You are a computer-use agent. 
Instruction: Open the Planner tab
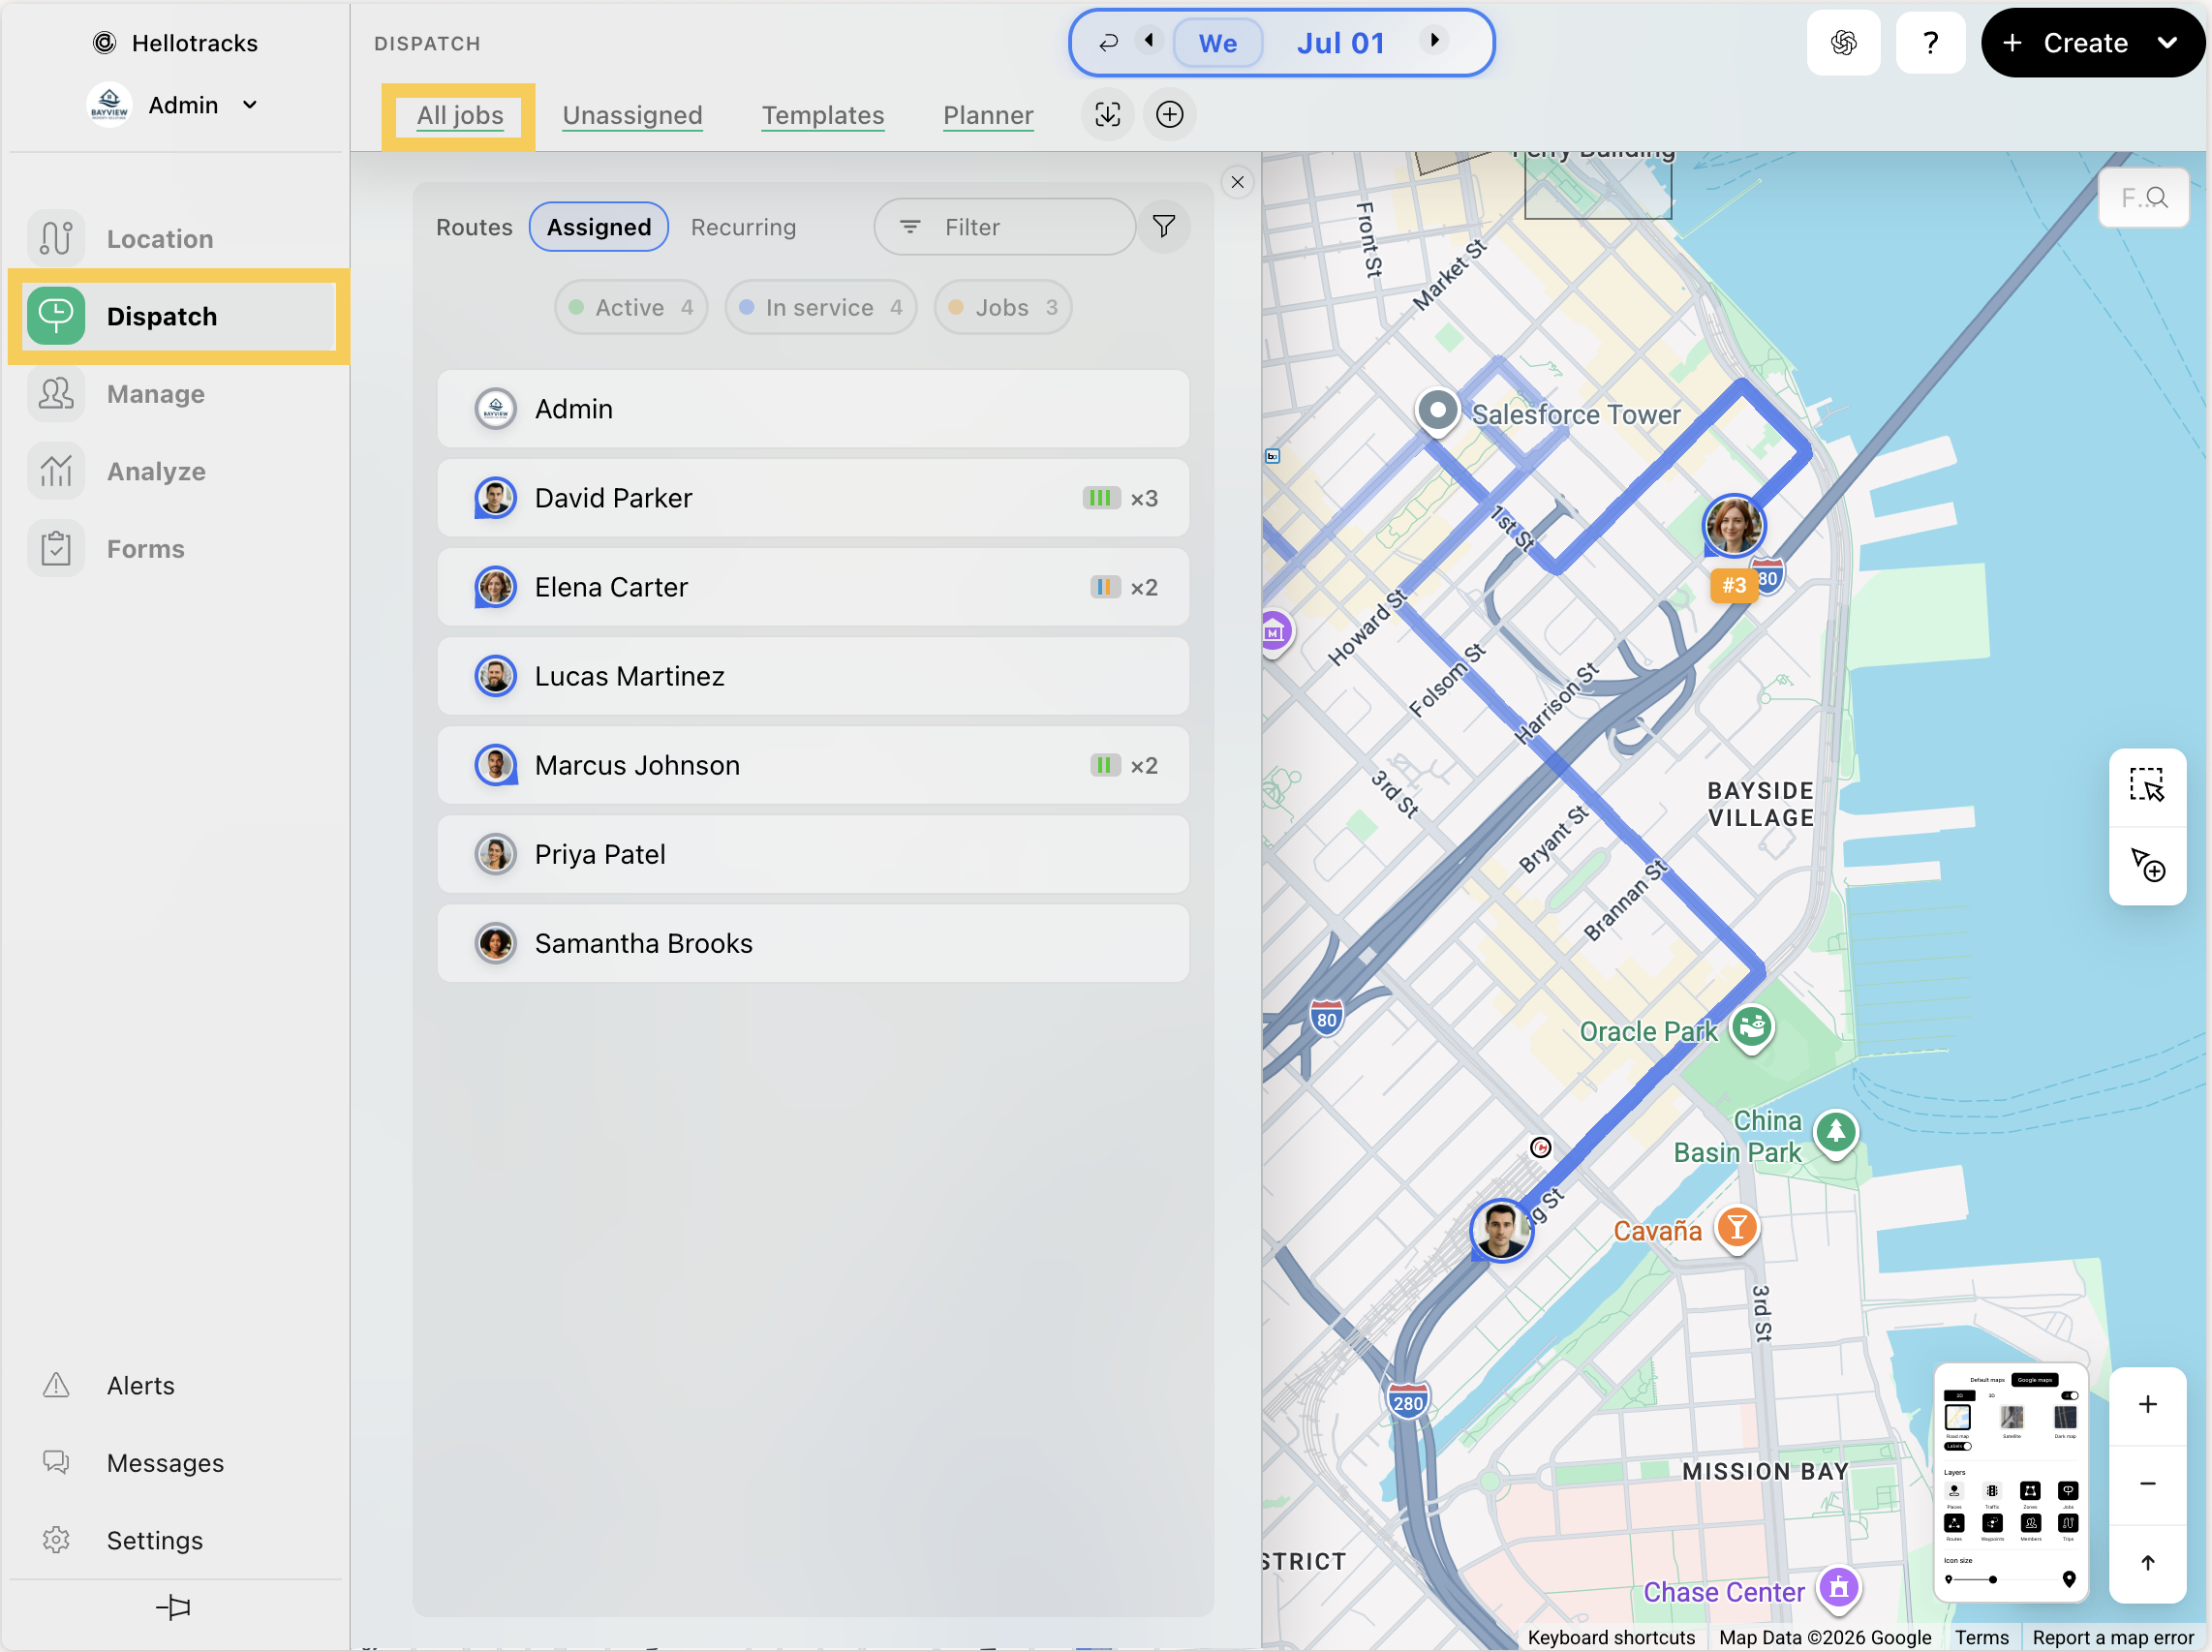988,115
